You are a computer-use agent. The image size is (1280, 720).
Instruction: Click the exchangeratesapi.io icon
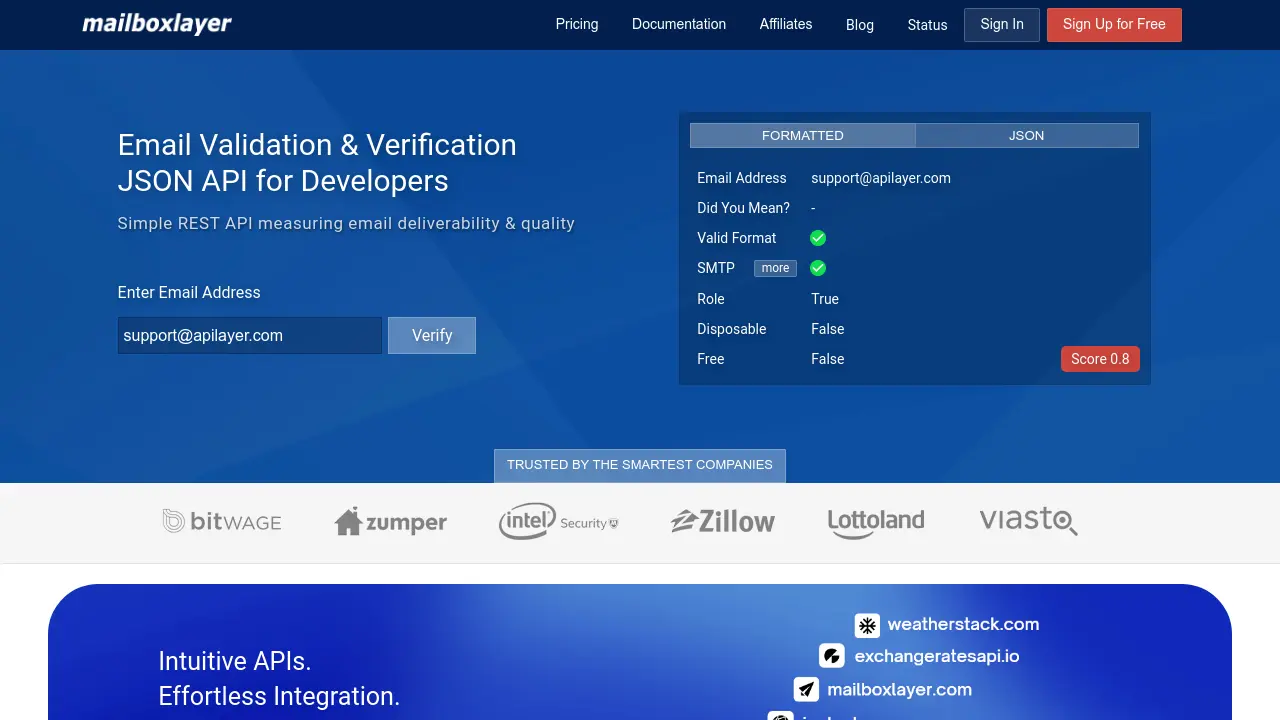(x=832, y=656)
